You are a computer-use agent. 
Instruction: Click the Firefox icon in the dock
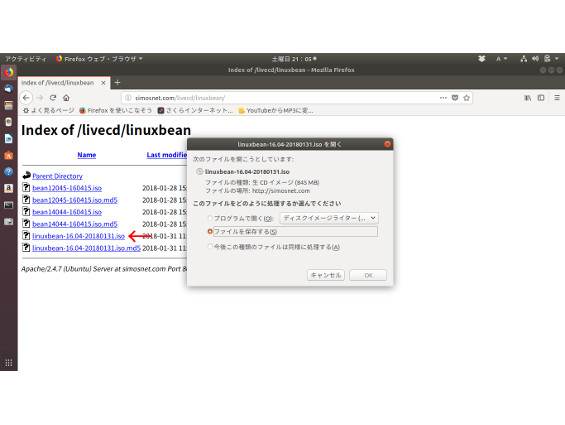[x=9, y=72]
